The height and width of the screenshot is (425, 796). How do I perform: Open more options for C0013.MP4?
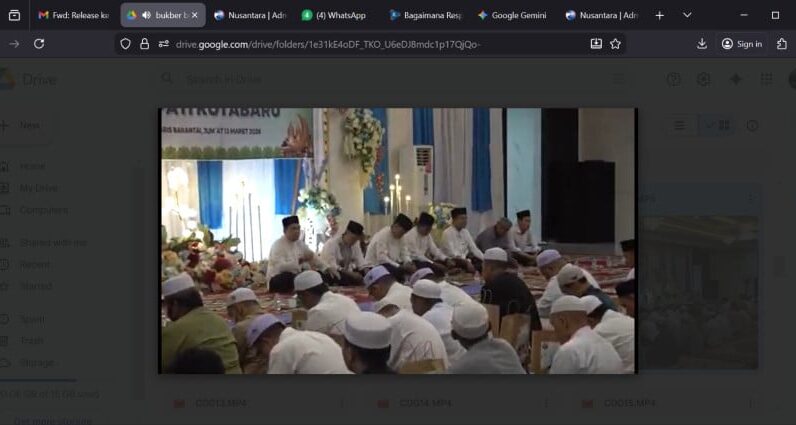[342, 403]
